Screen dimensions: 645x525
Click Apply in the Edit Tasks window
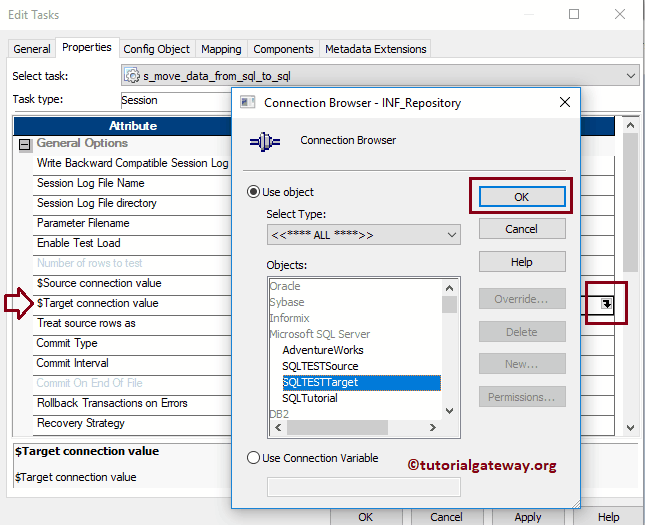tap(528, 517)
